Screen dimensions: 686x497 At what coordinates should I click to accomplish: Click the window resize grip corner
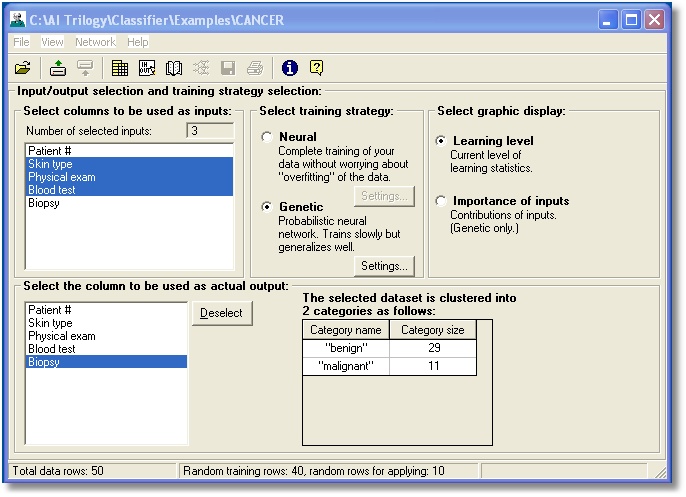point(660,472)
